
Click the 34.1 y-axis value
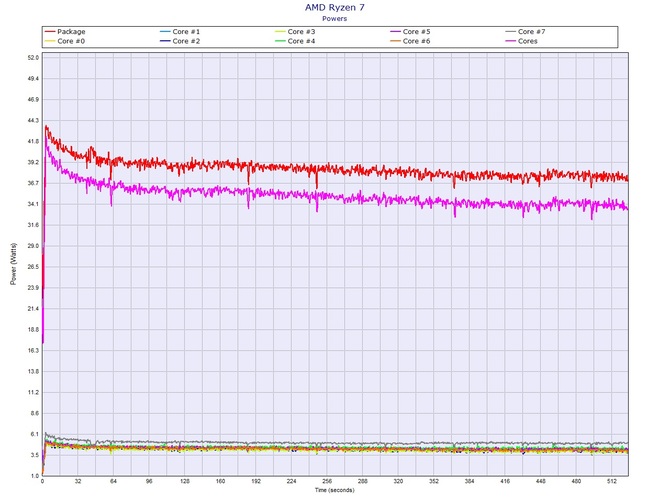pyautogui.click(x=33, y=204)
